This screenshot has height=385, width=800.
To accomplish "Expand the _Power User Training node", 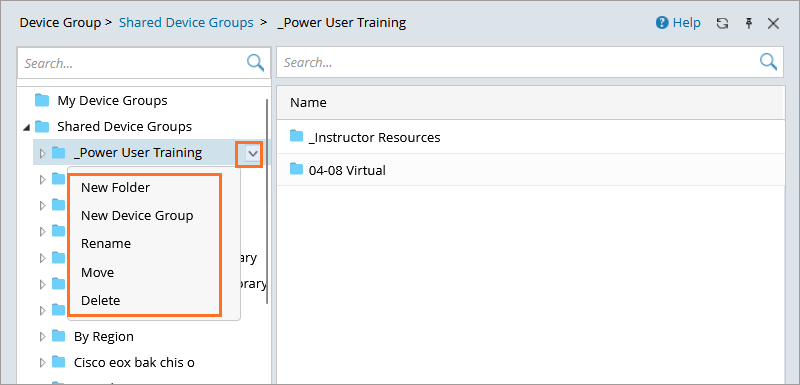I will click(43, 153).
